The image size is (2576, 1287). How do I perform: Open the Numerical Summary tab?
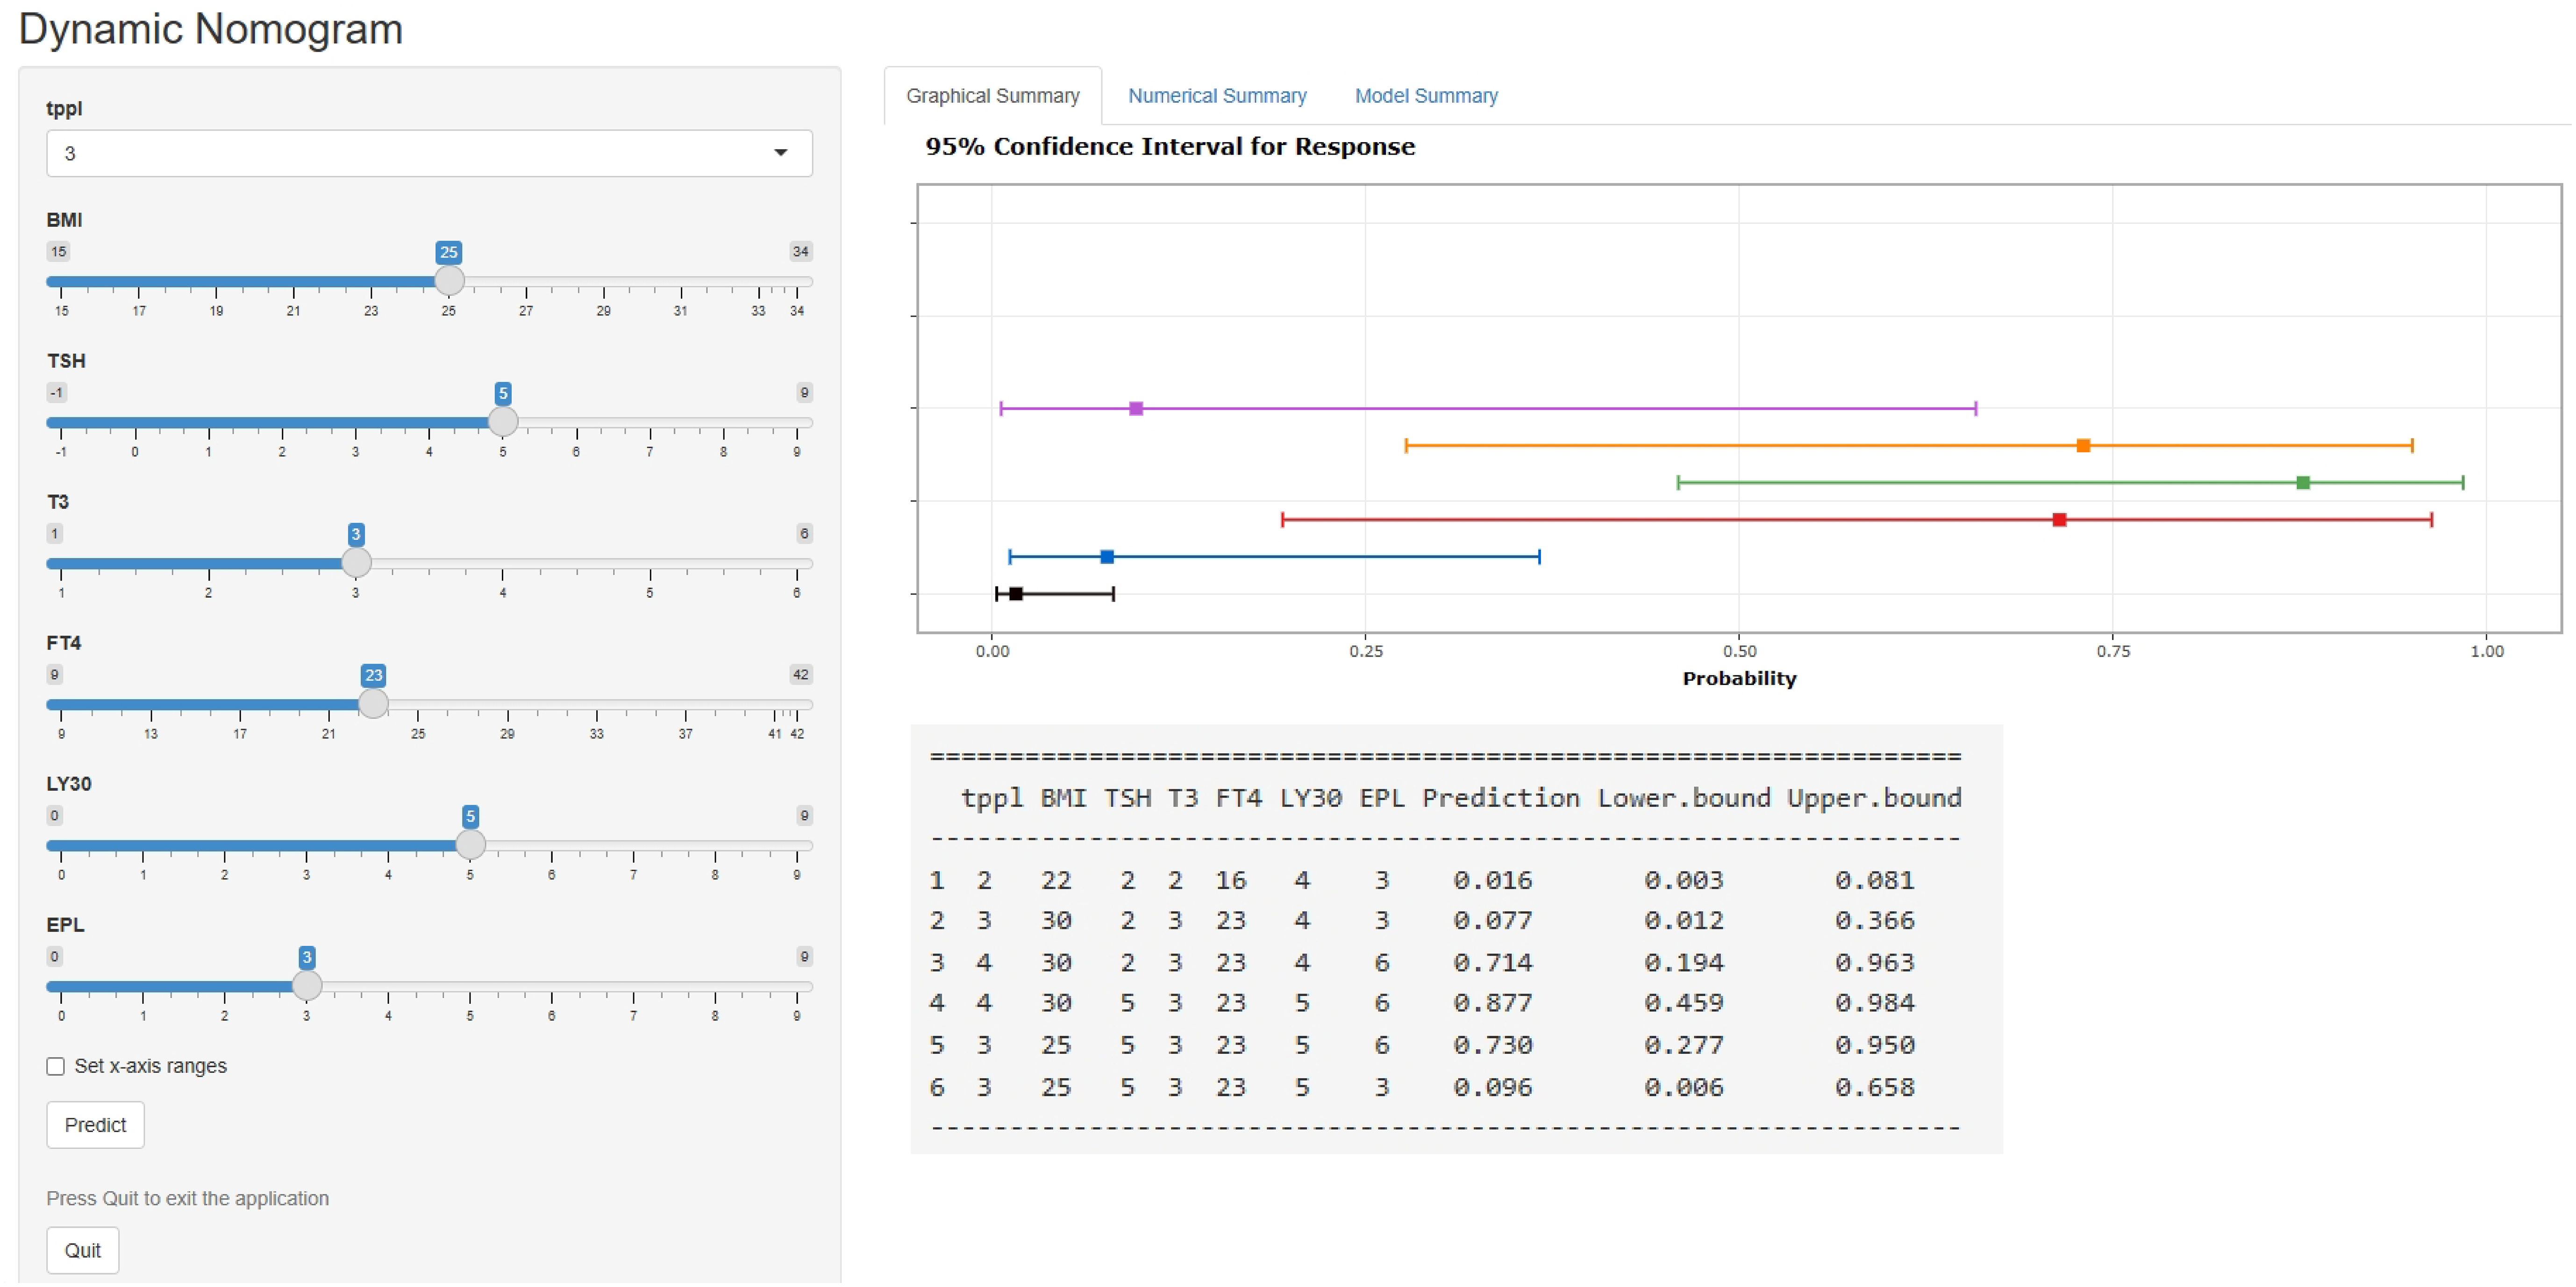pyautogui.click(x=1217, y=96)
